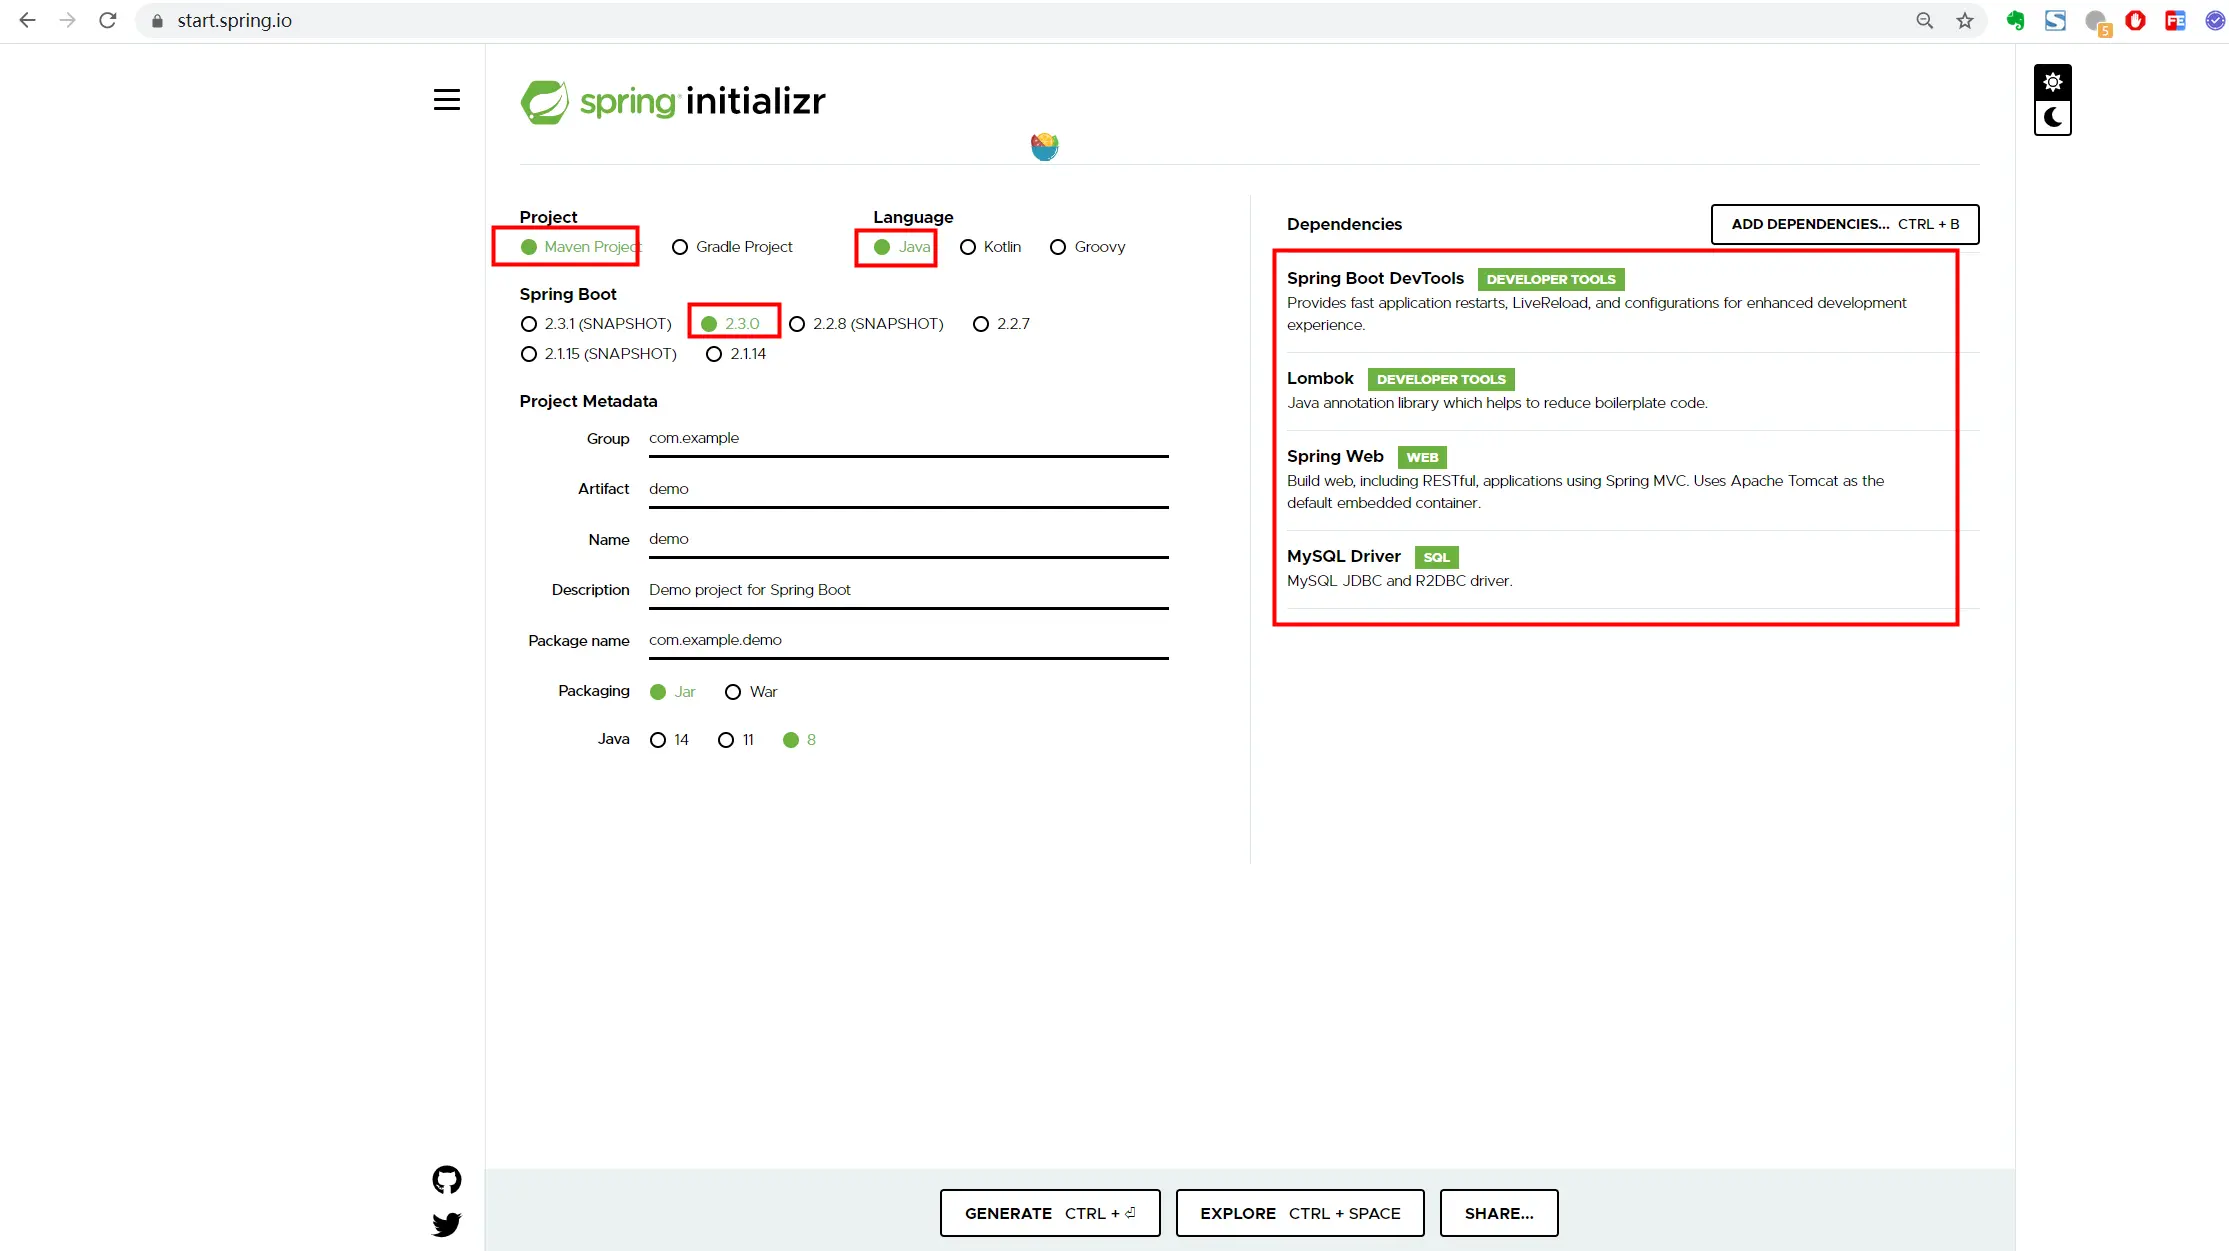The image size is (2229, 1251).
Task: Click the browser zoom magnifier icon
Action: 1924,20
